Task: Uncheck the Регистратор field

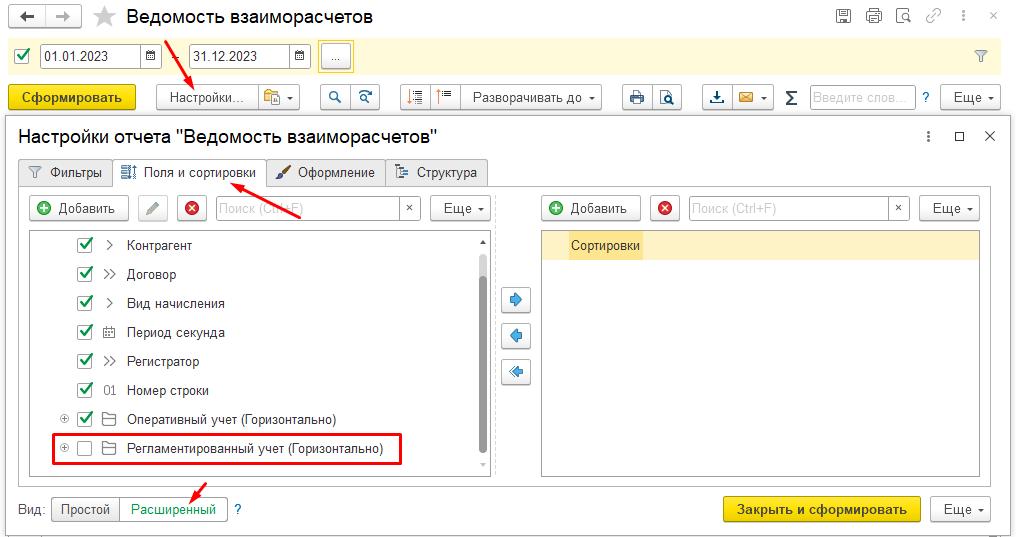Action: [x=85, y=361]
